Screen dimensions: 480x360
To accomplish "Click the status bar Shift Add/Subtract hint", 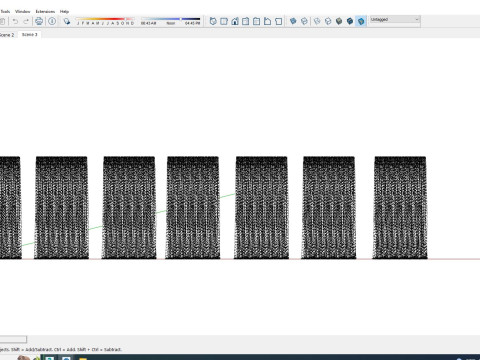I will 61,349.
